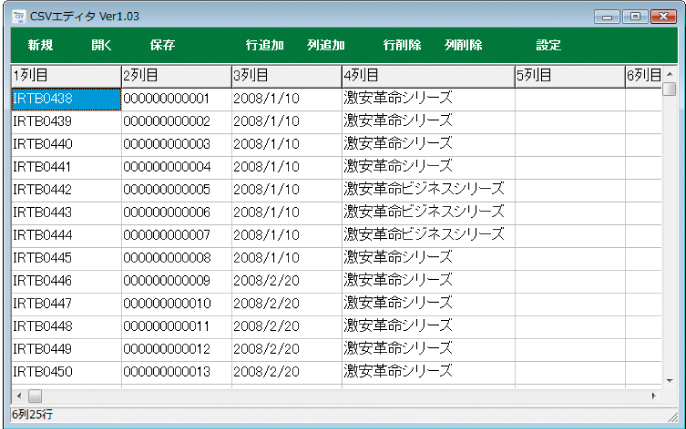The image size is (686, 429).
Task: Click the cell containing IRTB0447
Action: pyautogui.click(x=65, y=303)
